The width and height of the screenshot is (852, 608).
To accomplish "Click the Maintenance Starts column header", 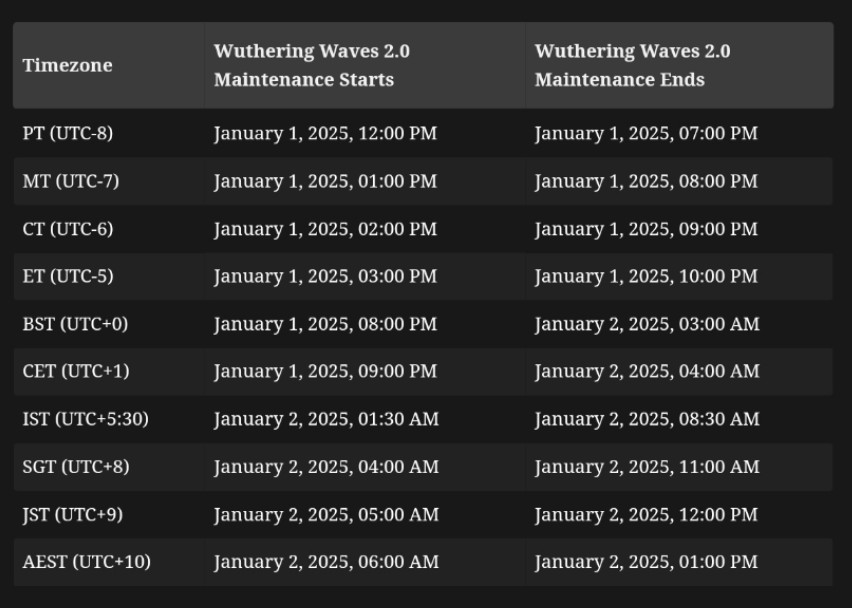I will [312, 66].
